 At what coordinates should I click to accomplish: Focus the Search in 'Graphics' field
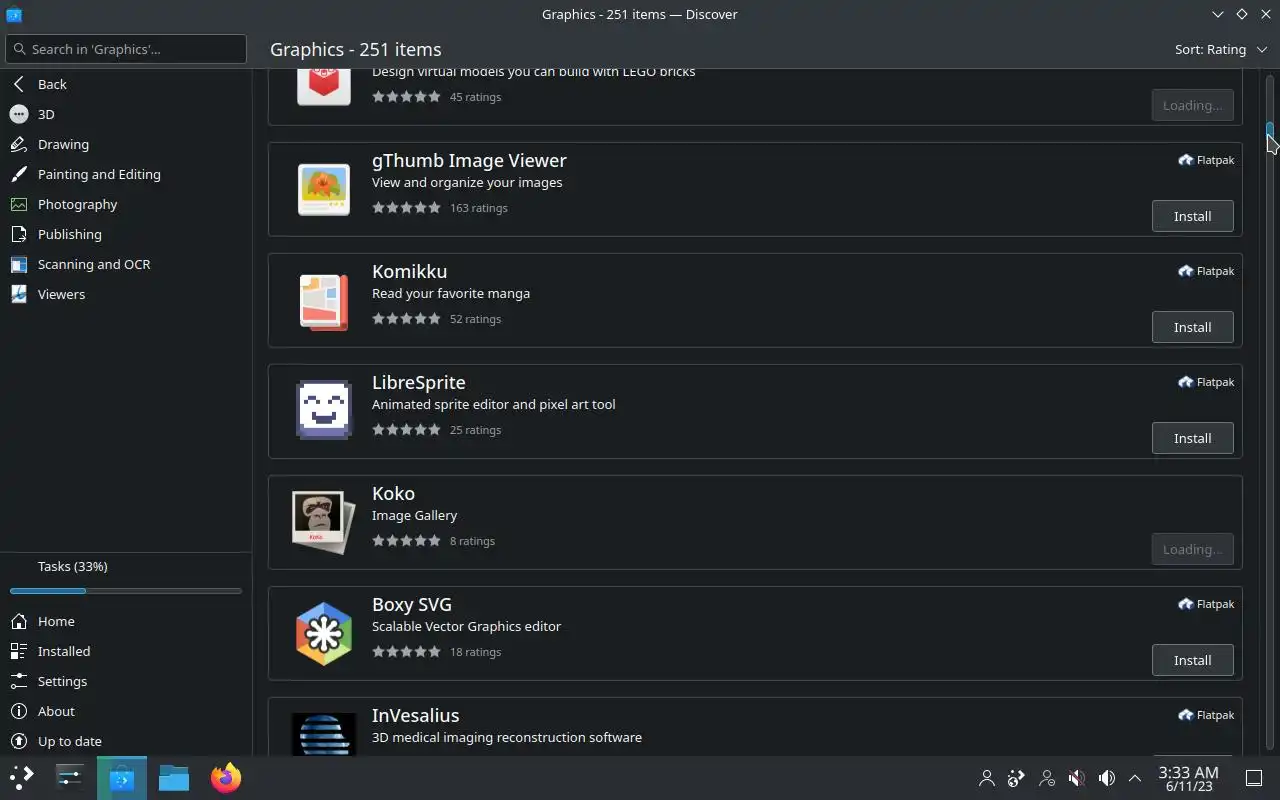tap(126, 49)
